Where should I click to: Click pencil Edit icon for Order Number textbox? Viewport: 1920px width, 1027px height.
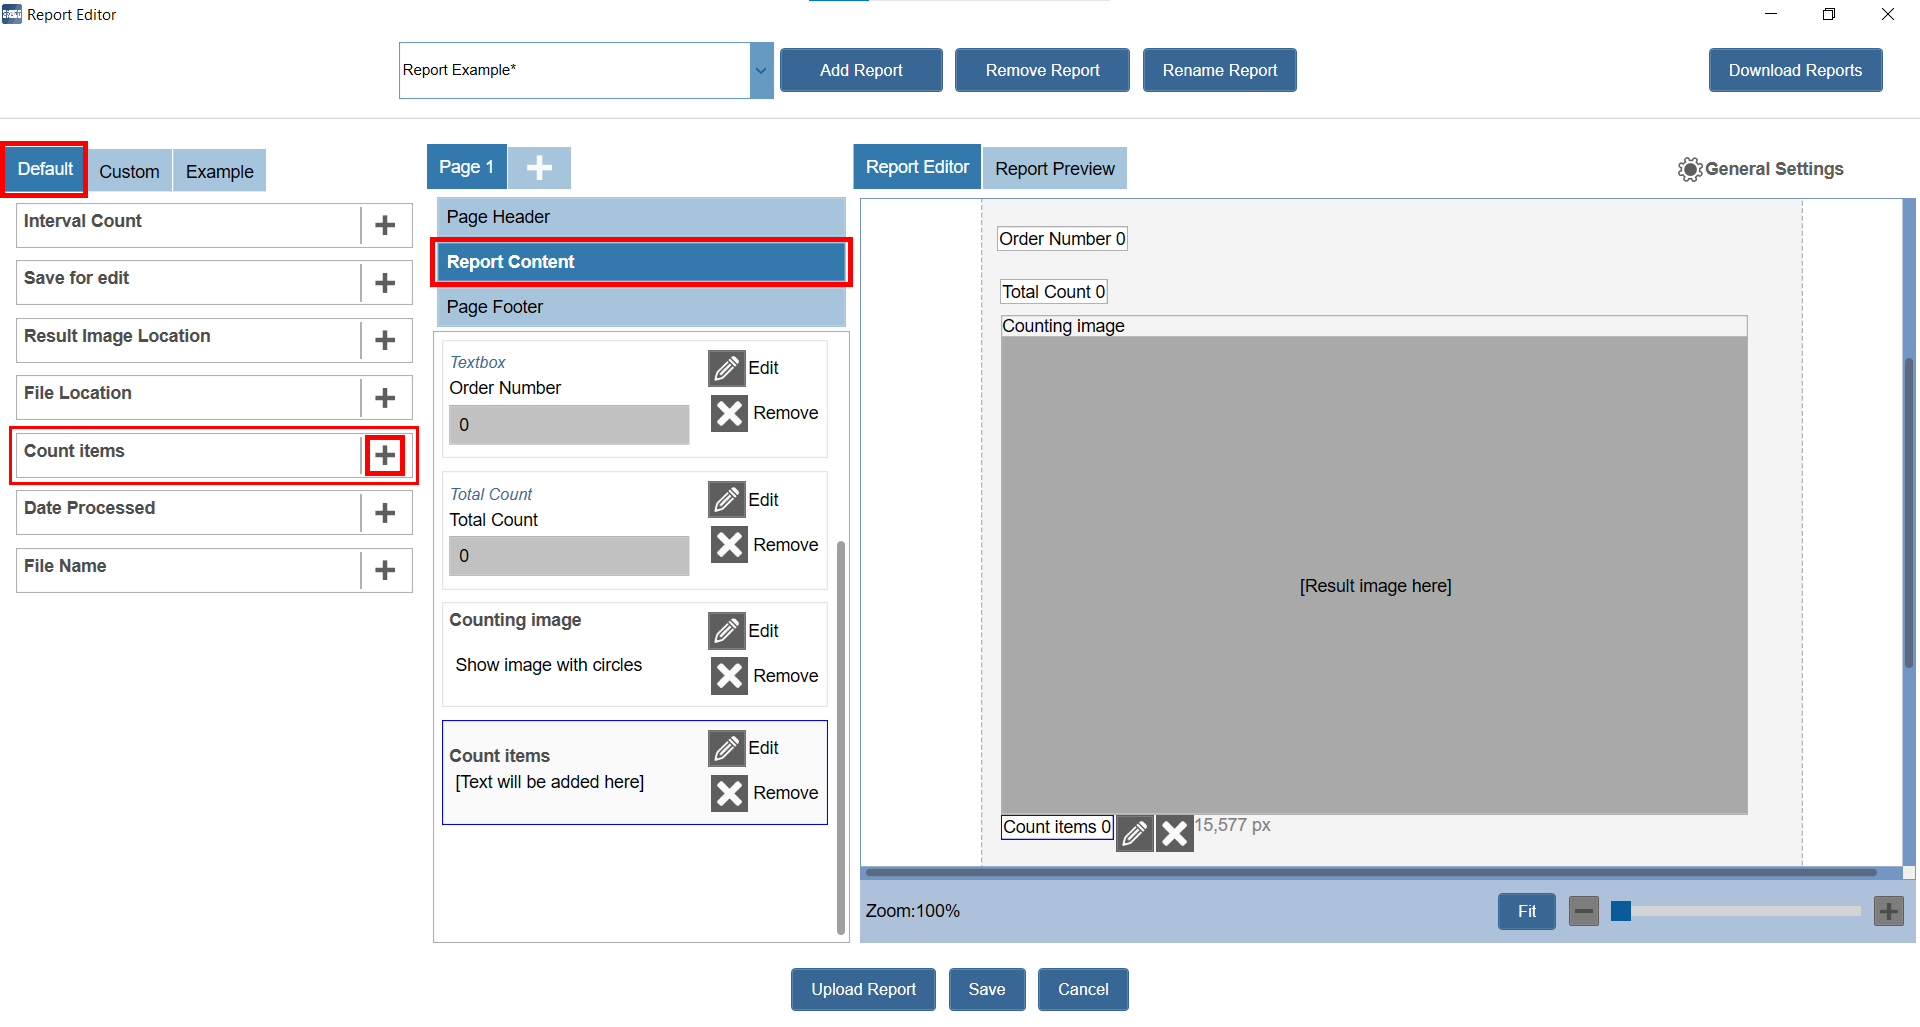click(x=727, y=368)
